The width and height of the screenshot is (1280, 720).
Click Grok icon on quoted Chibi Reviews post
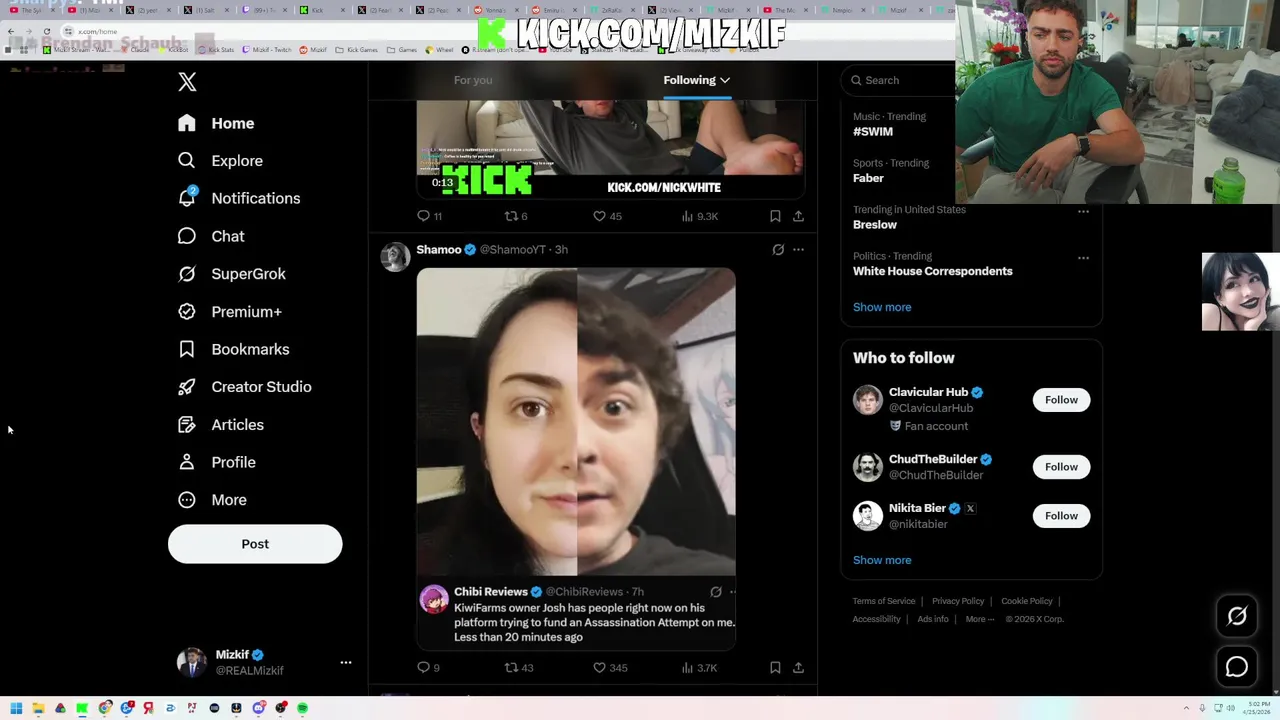[715, 592]
